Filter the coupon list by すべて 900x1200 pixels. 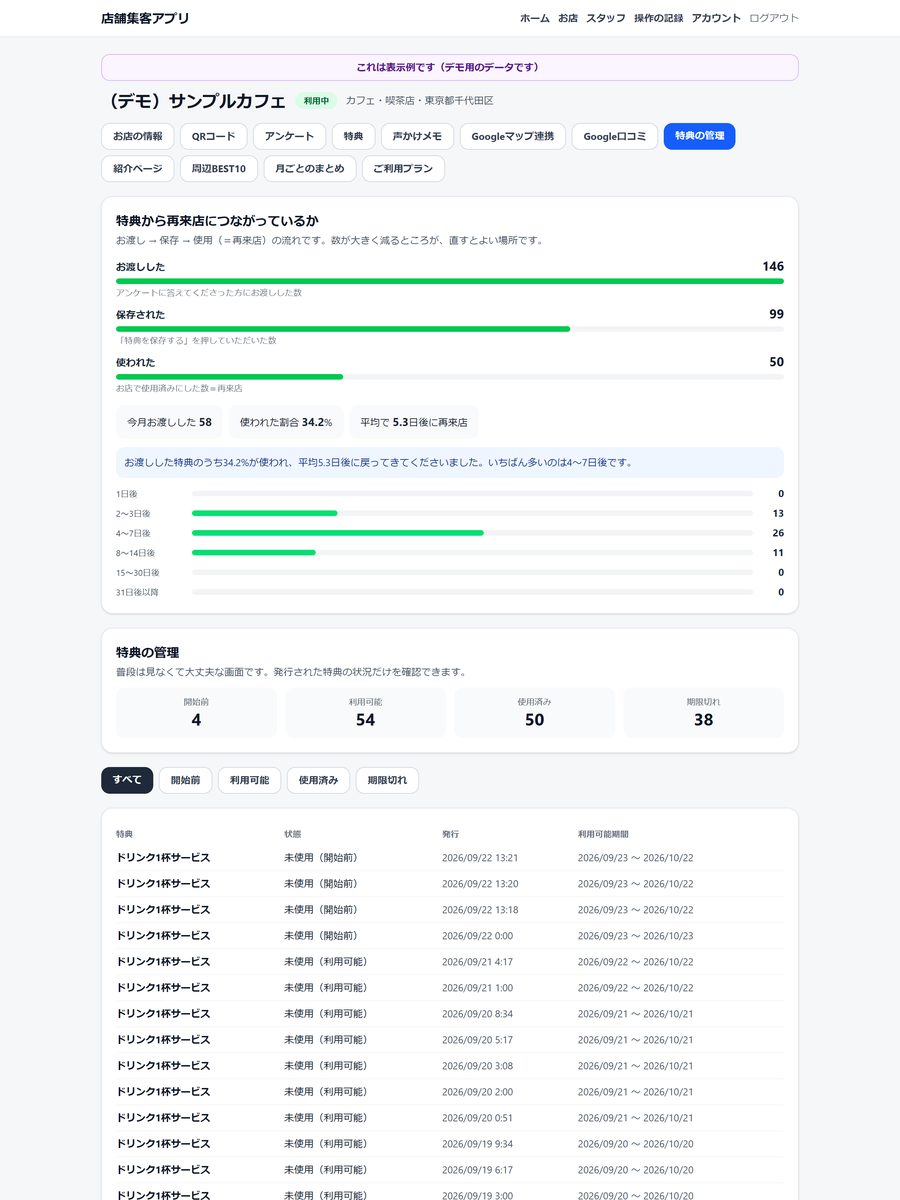pos(127,780)
